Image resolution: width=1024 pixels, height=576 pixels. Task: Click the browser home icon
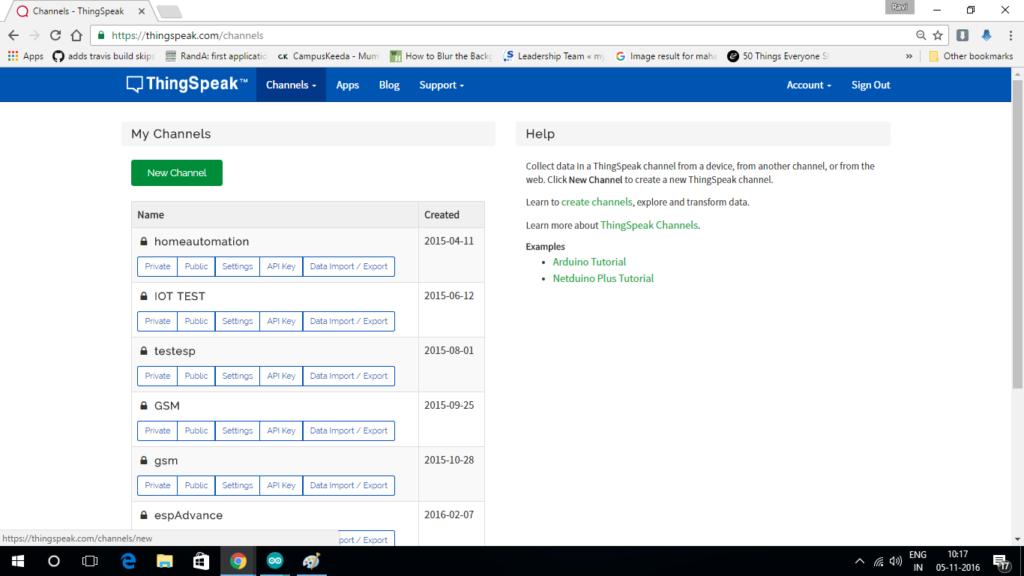tap(76, 35)
